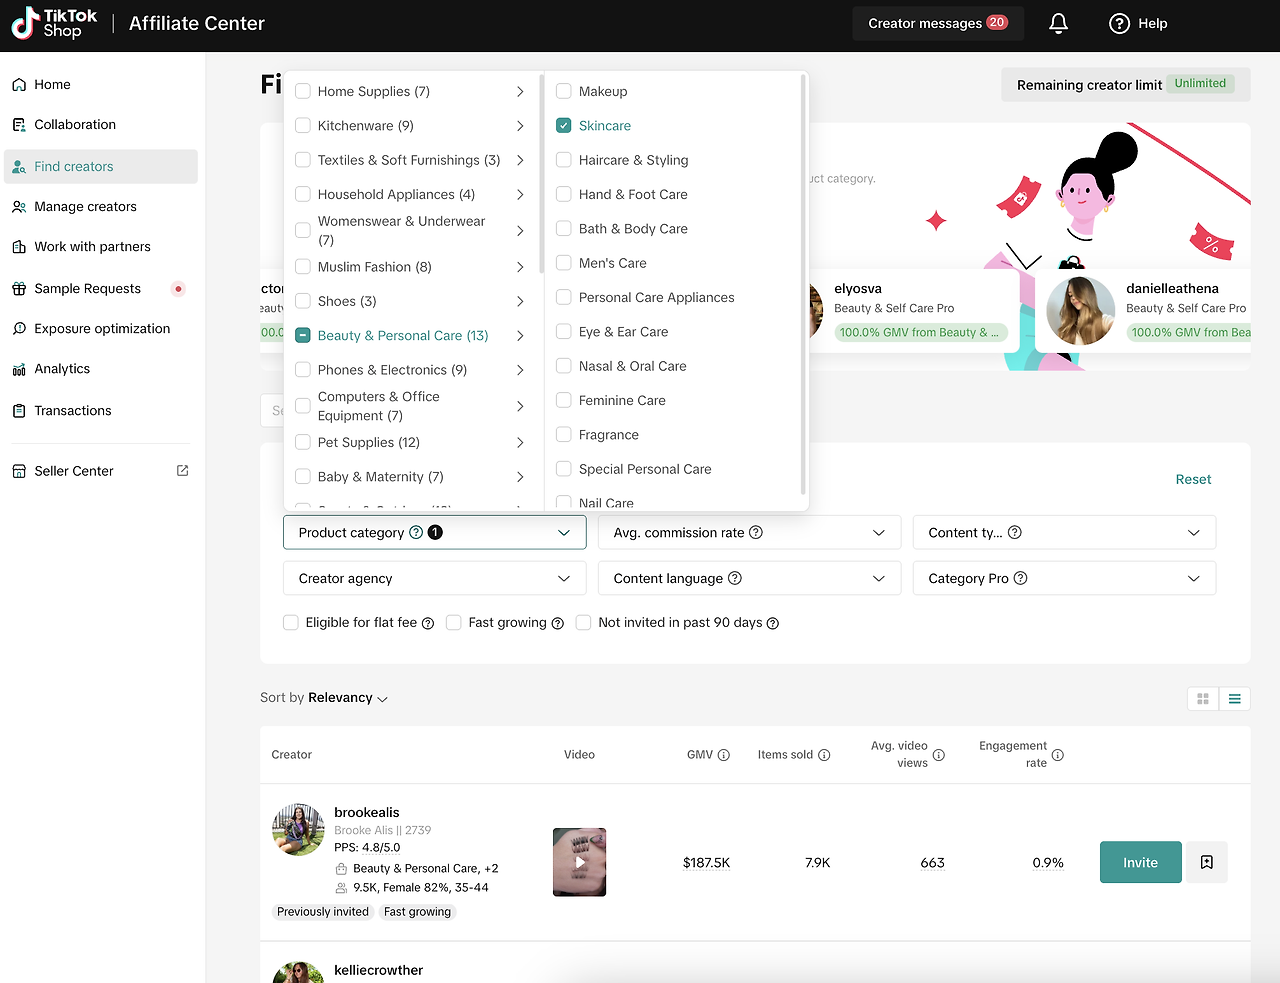Click the Engagement rate info icon
This screenshot has width=1280, height=983.
click(1058, 755)
